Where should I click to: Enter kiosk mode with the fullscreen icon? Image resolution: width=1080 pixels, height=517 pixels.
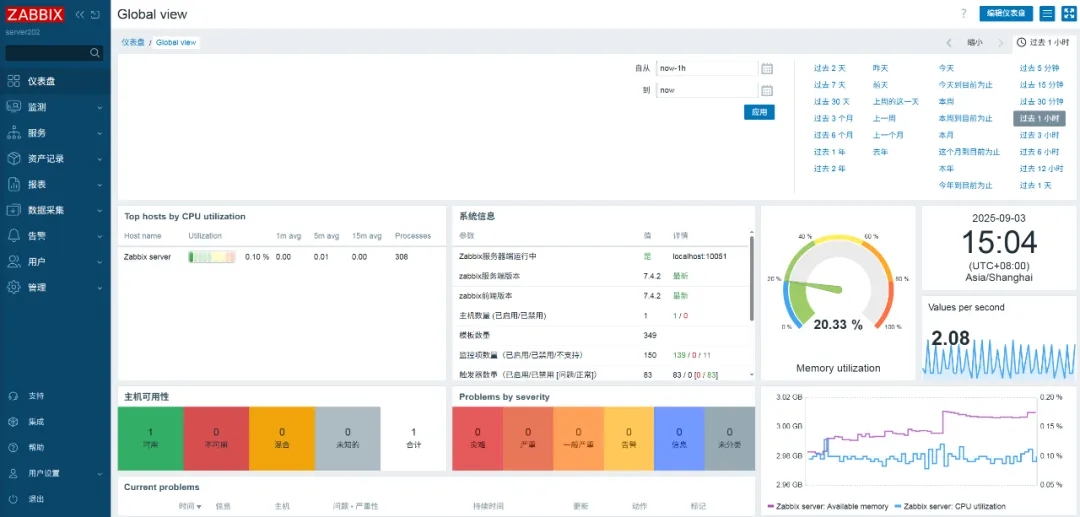[x=1068, y=14]
